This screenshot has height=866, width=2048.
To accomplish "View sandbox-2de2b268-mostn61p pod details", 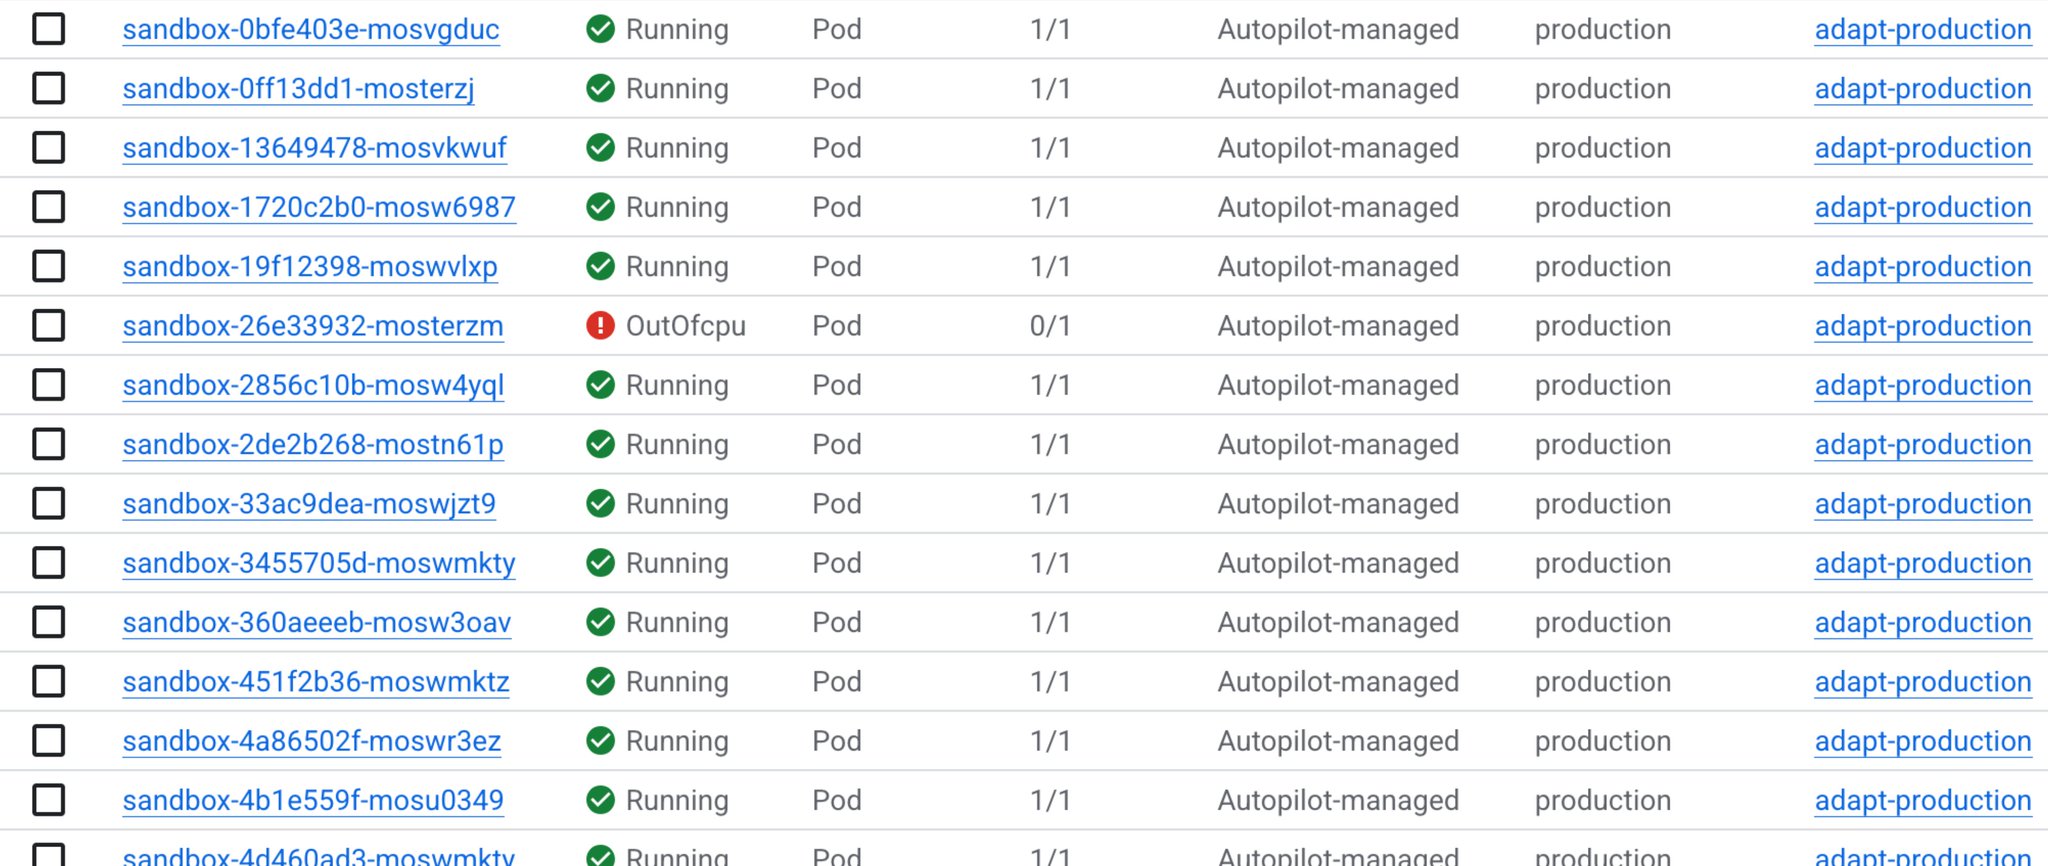I will coord(313,445).
